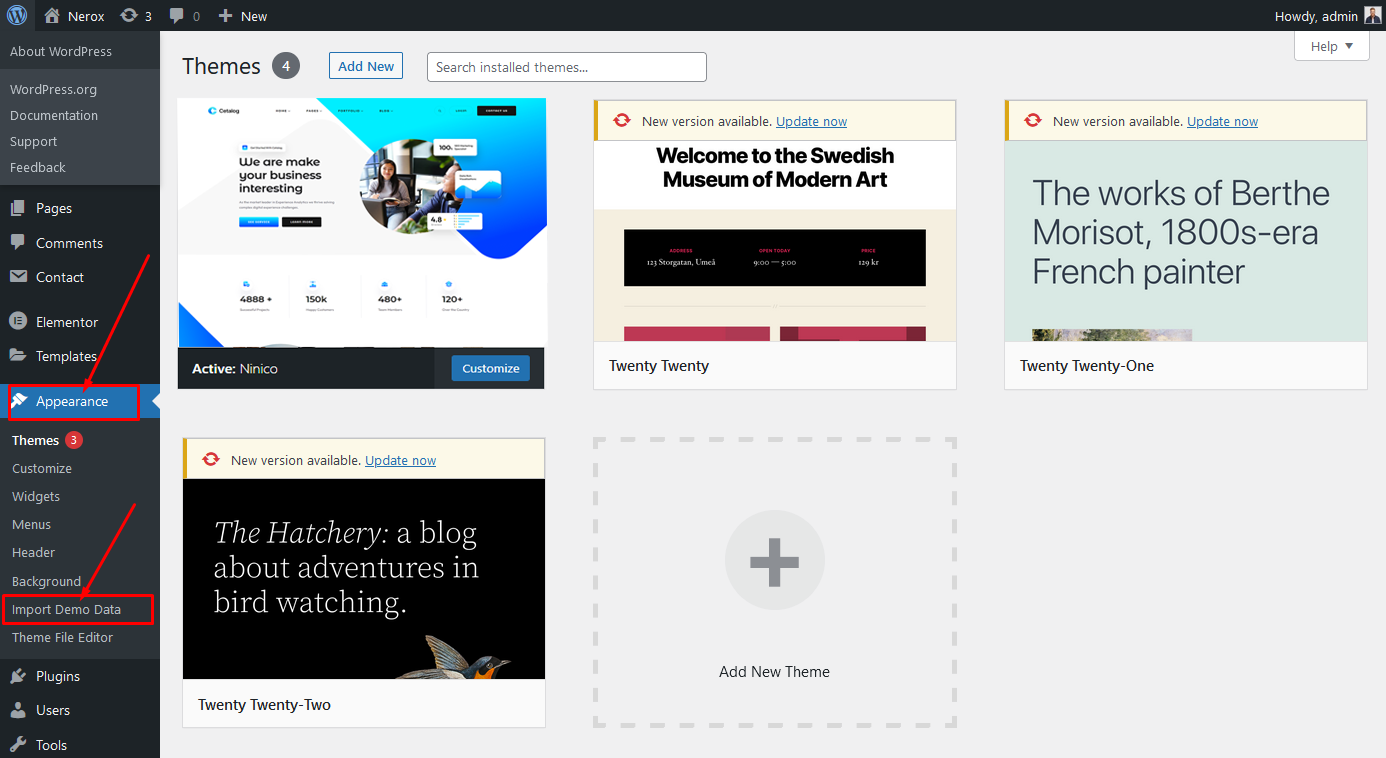Open the updates icon in admin bar
Screen dimensions: 1386x758
[x=129, y=16]
